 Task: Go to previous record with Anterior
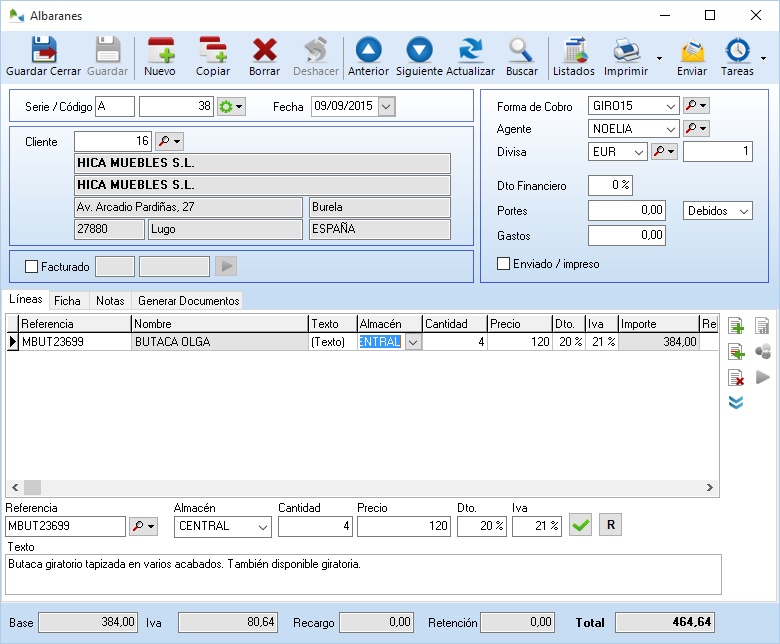point(368,57)
